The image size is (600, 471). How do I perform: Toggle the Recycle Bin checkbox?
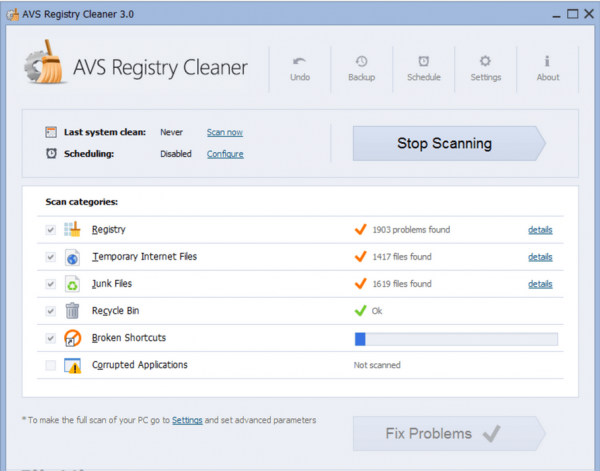[51, 311]
